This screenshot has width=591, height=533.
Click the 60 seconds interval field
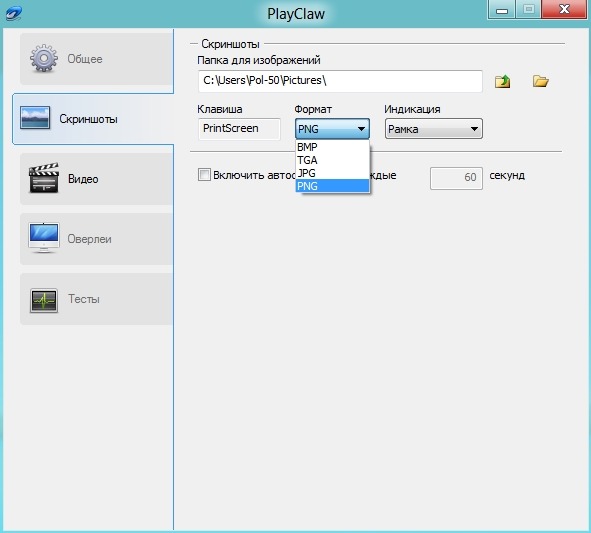coord(456,178)
